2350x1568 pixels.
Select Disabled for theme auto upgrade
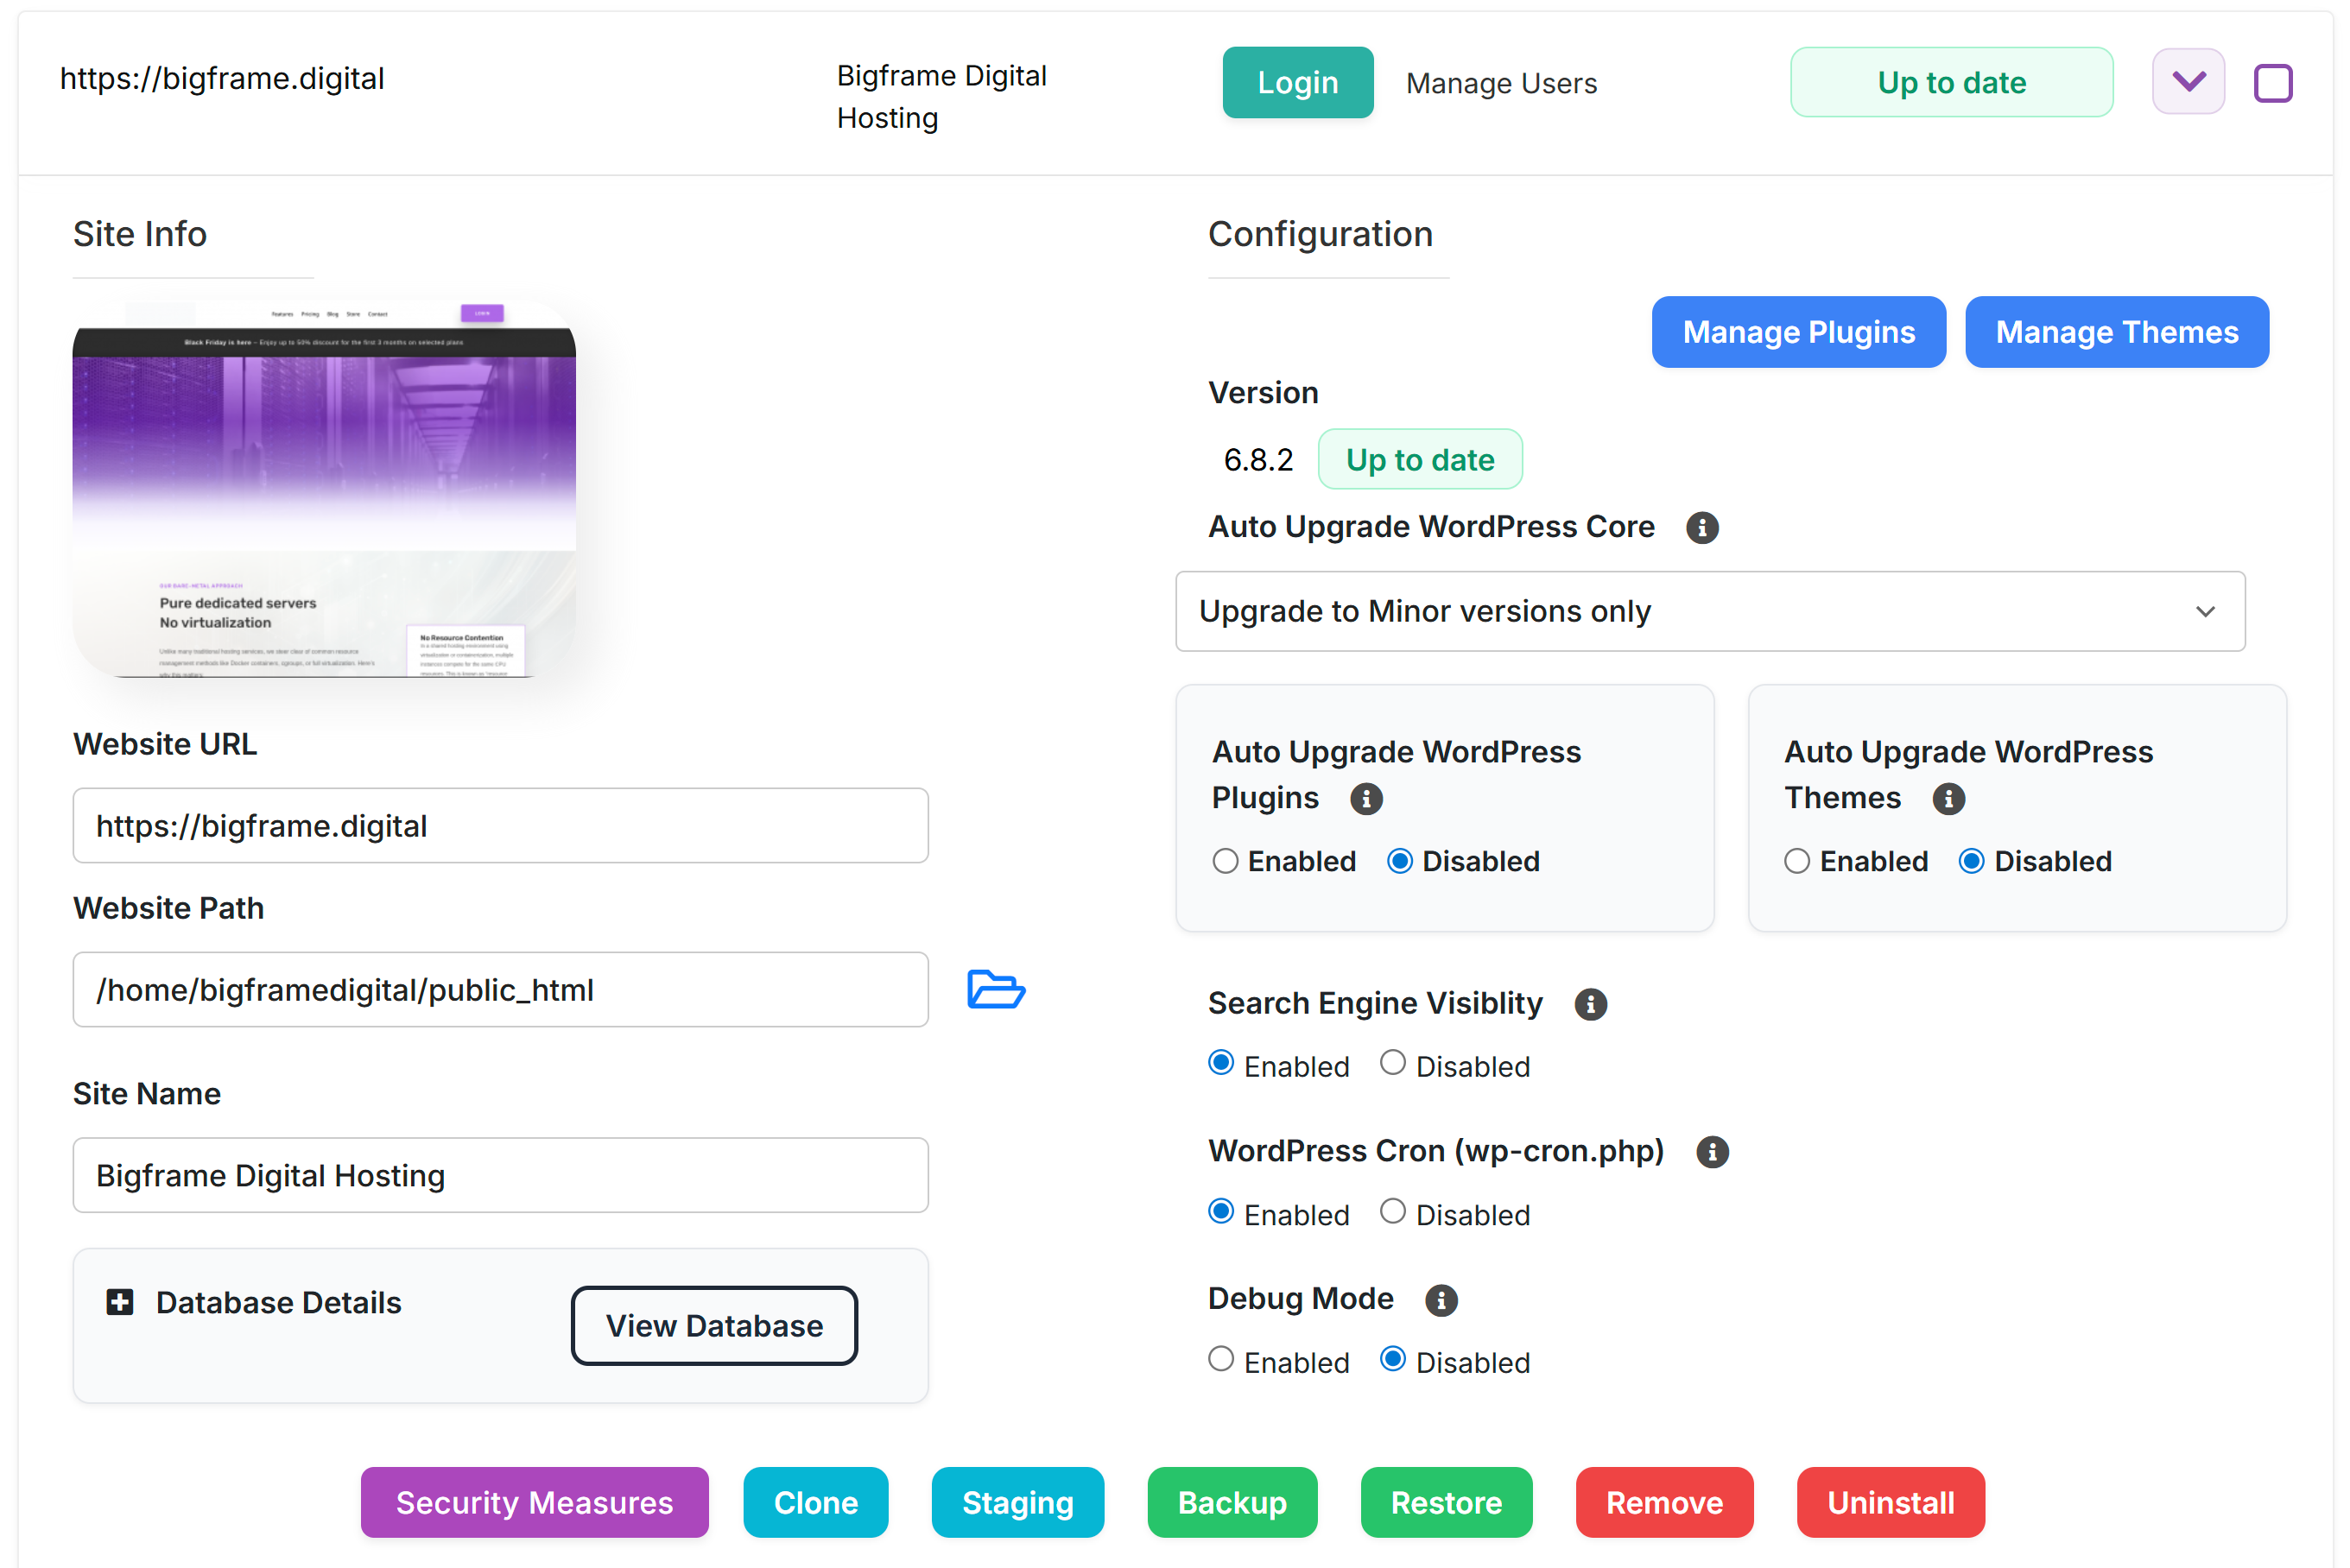point(1971,861)
